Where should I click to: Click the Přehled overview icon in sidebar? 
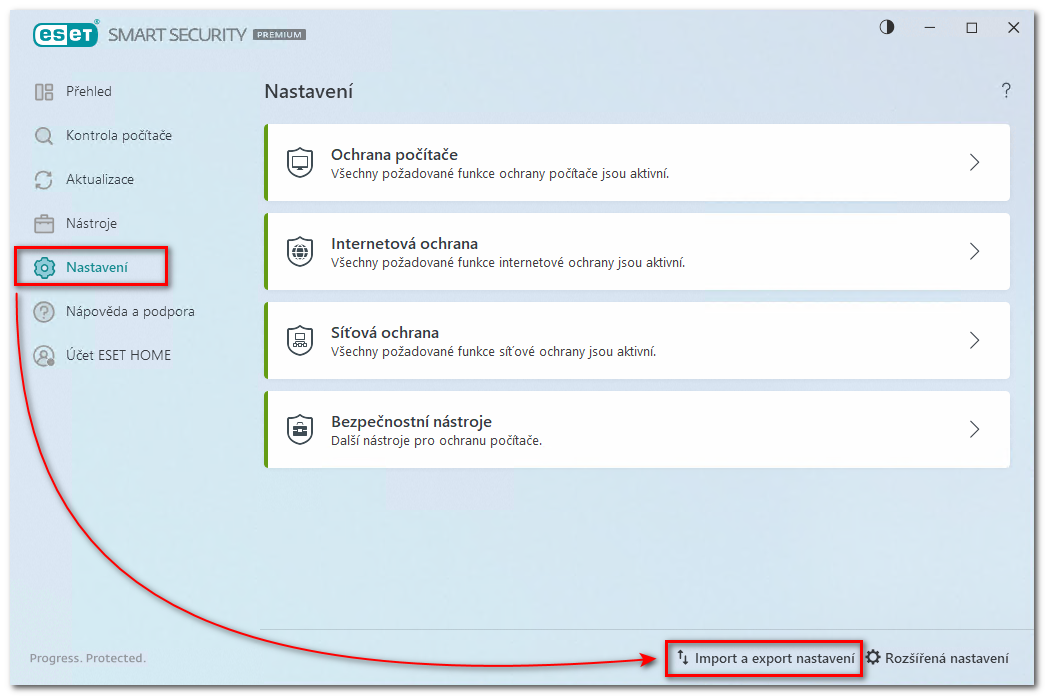44,92
